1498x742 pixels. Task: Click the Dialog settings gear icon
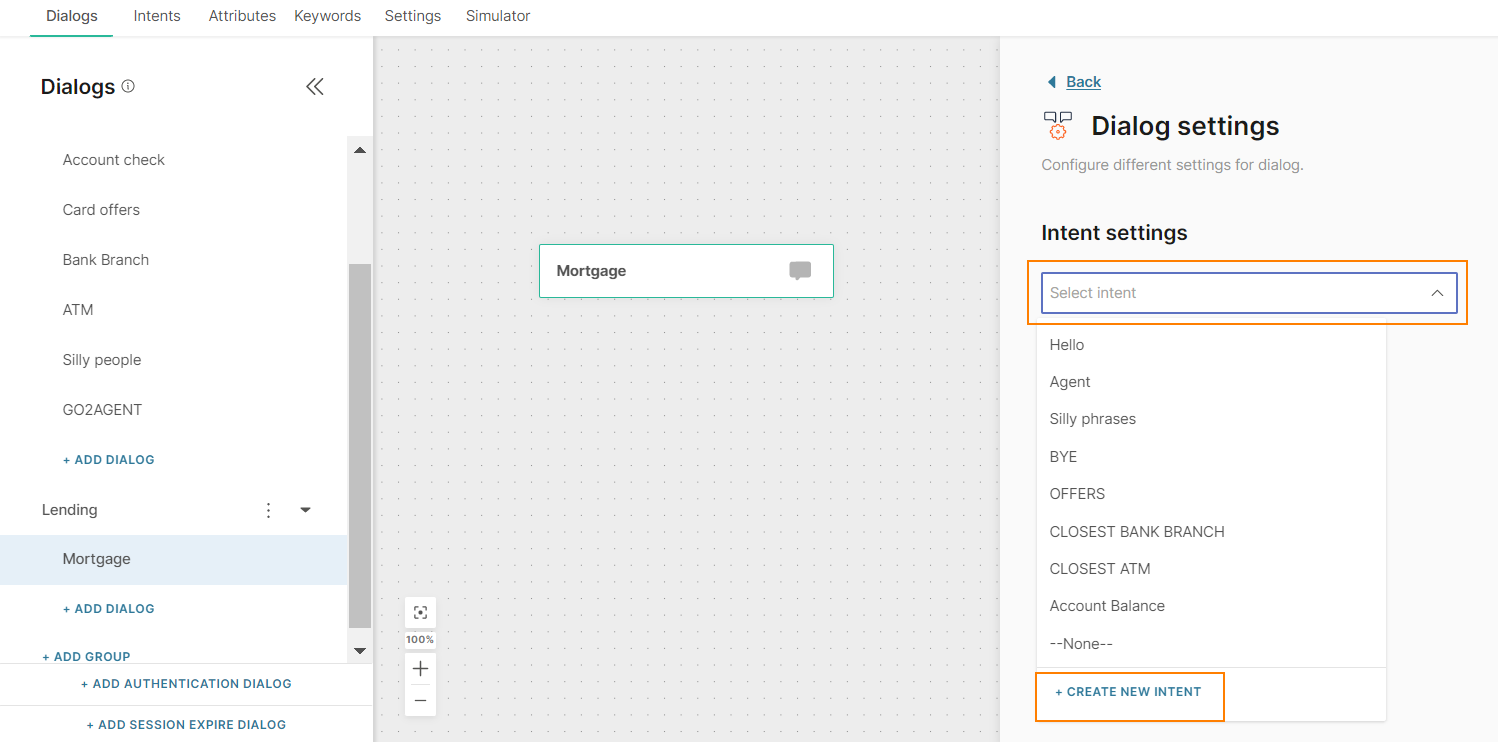point(1058,126)
